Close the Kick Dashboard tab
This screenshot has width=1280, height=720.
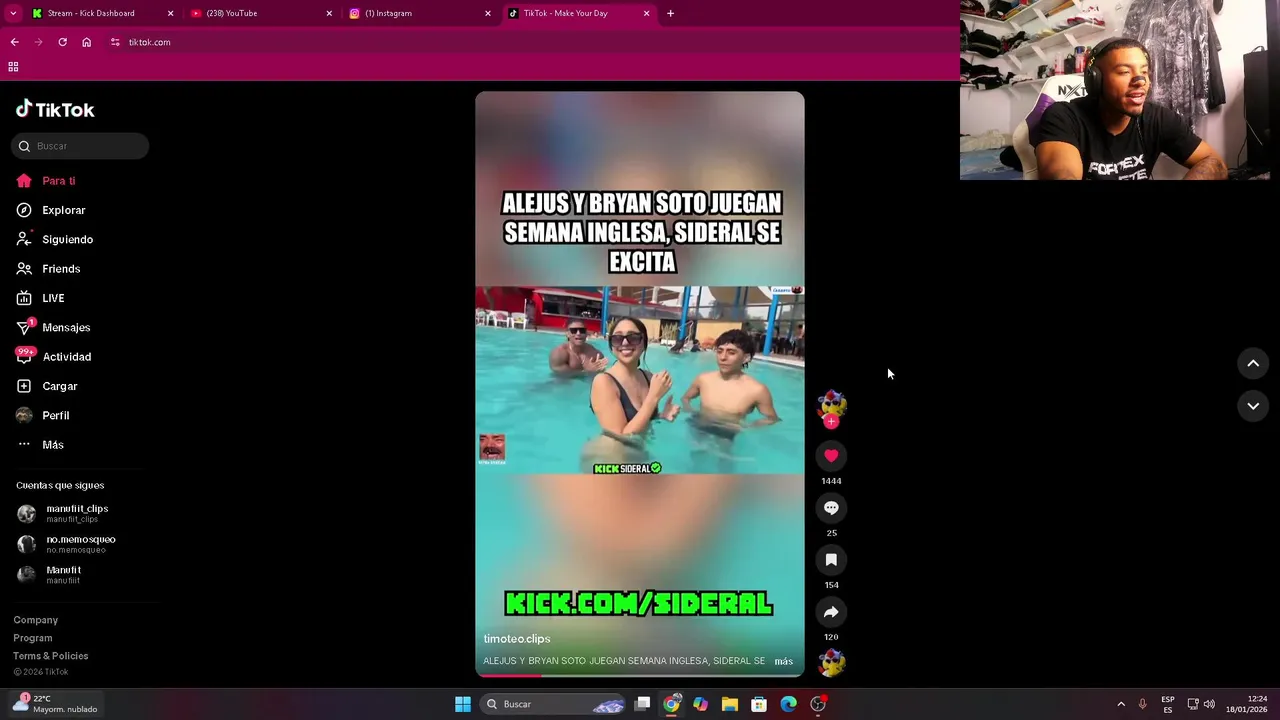[x=170, y=13]
